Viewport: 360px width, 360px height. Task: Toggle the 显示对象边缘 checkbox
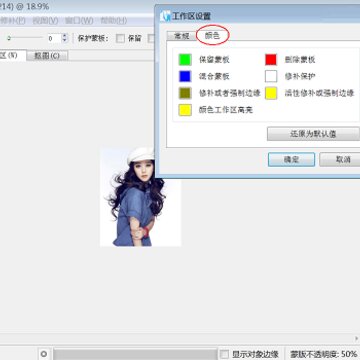point(225,354)
